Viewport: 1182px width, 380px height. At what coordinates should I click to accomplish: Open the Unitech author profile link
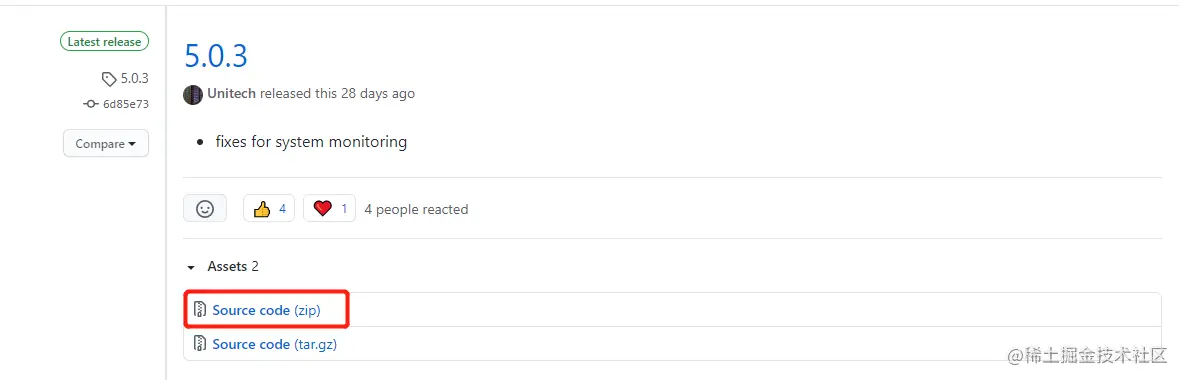231,93
